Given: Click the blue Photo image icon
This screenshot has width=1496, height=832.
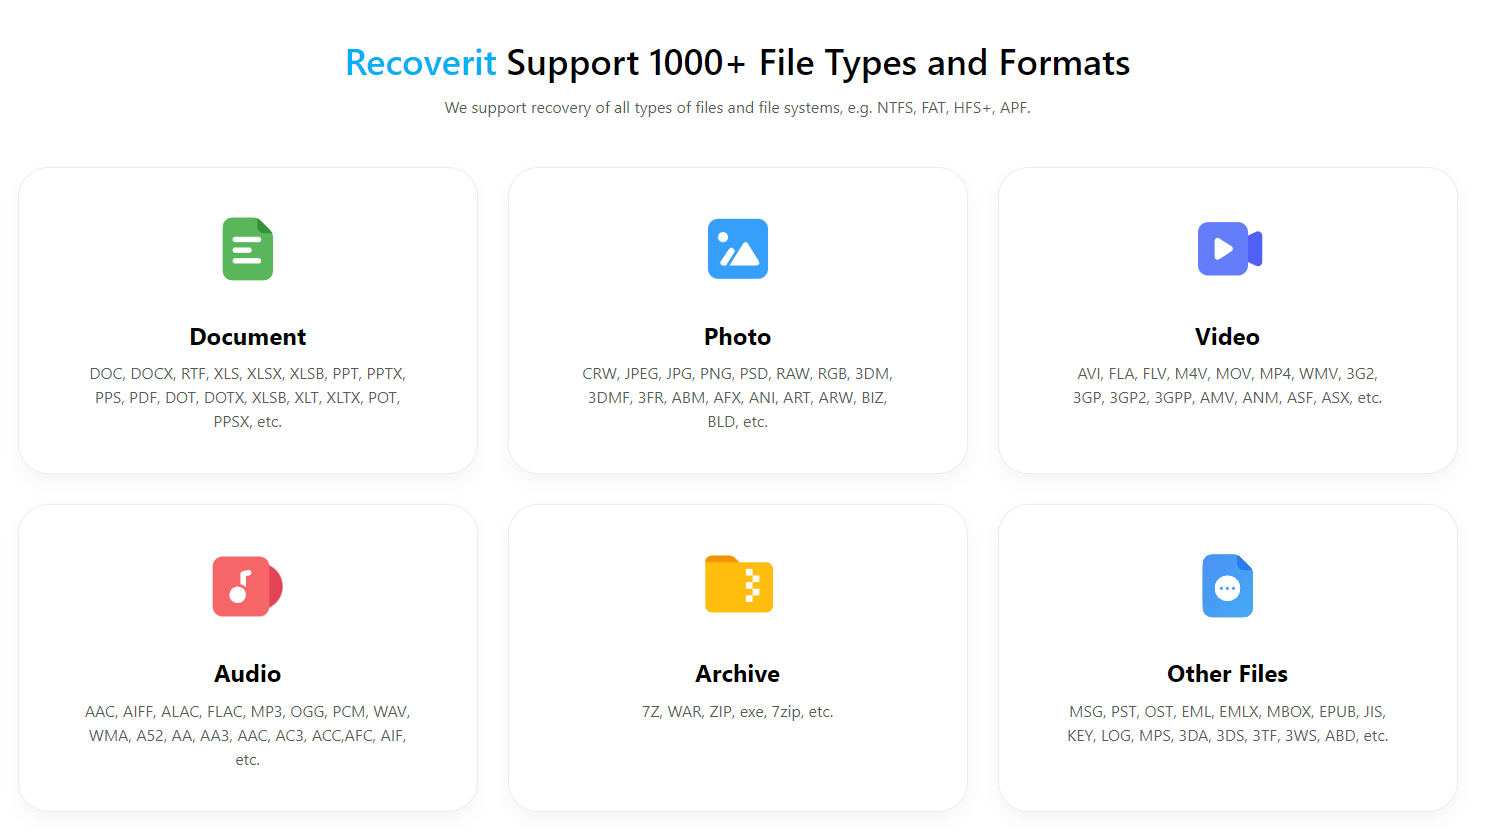Looking at the screenshot, I should [x=738, y=249].
